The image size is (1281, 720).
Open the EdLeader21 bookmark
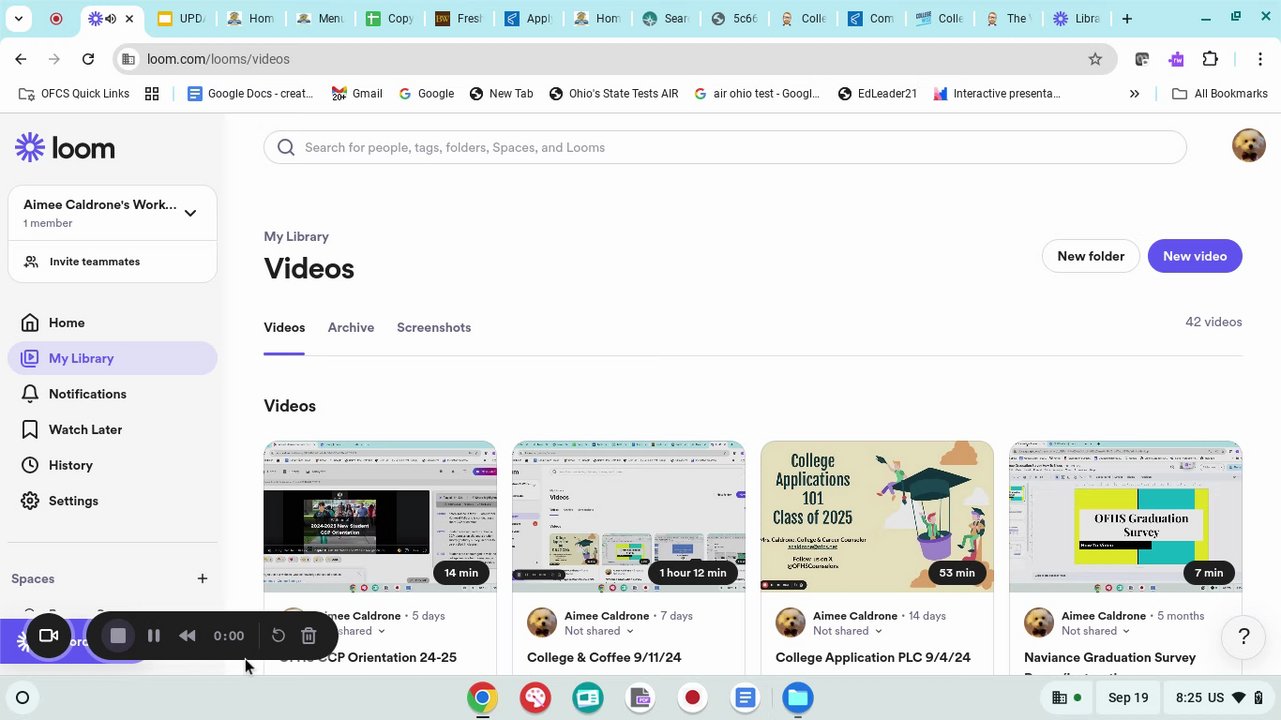(877, 94)
